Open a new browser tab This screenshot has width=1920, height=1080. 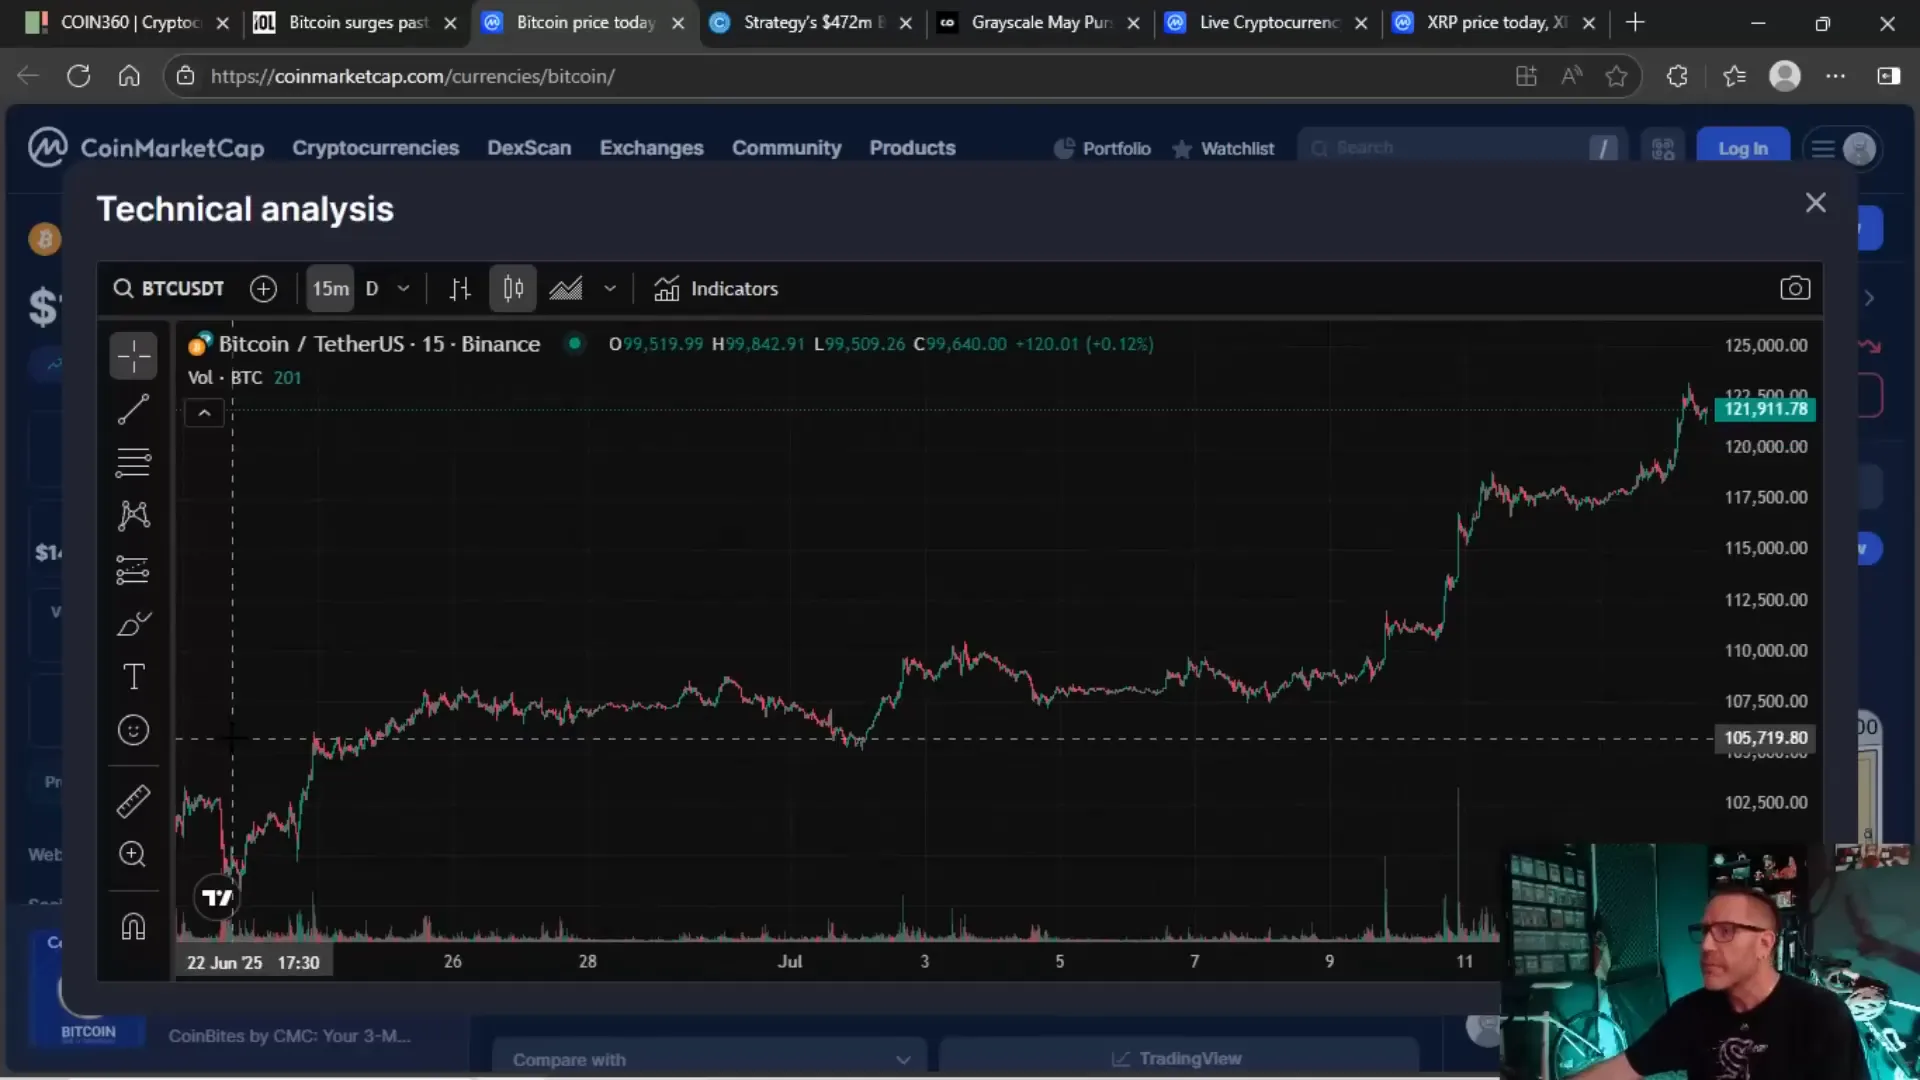coord(1635,22)
